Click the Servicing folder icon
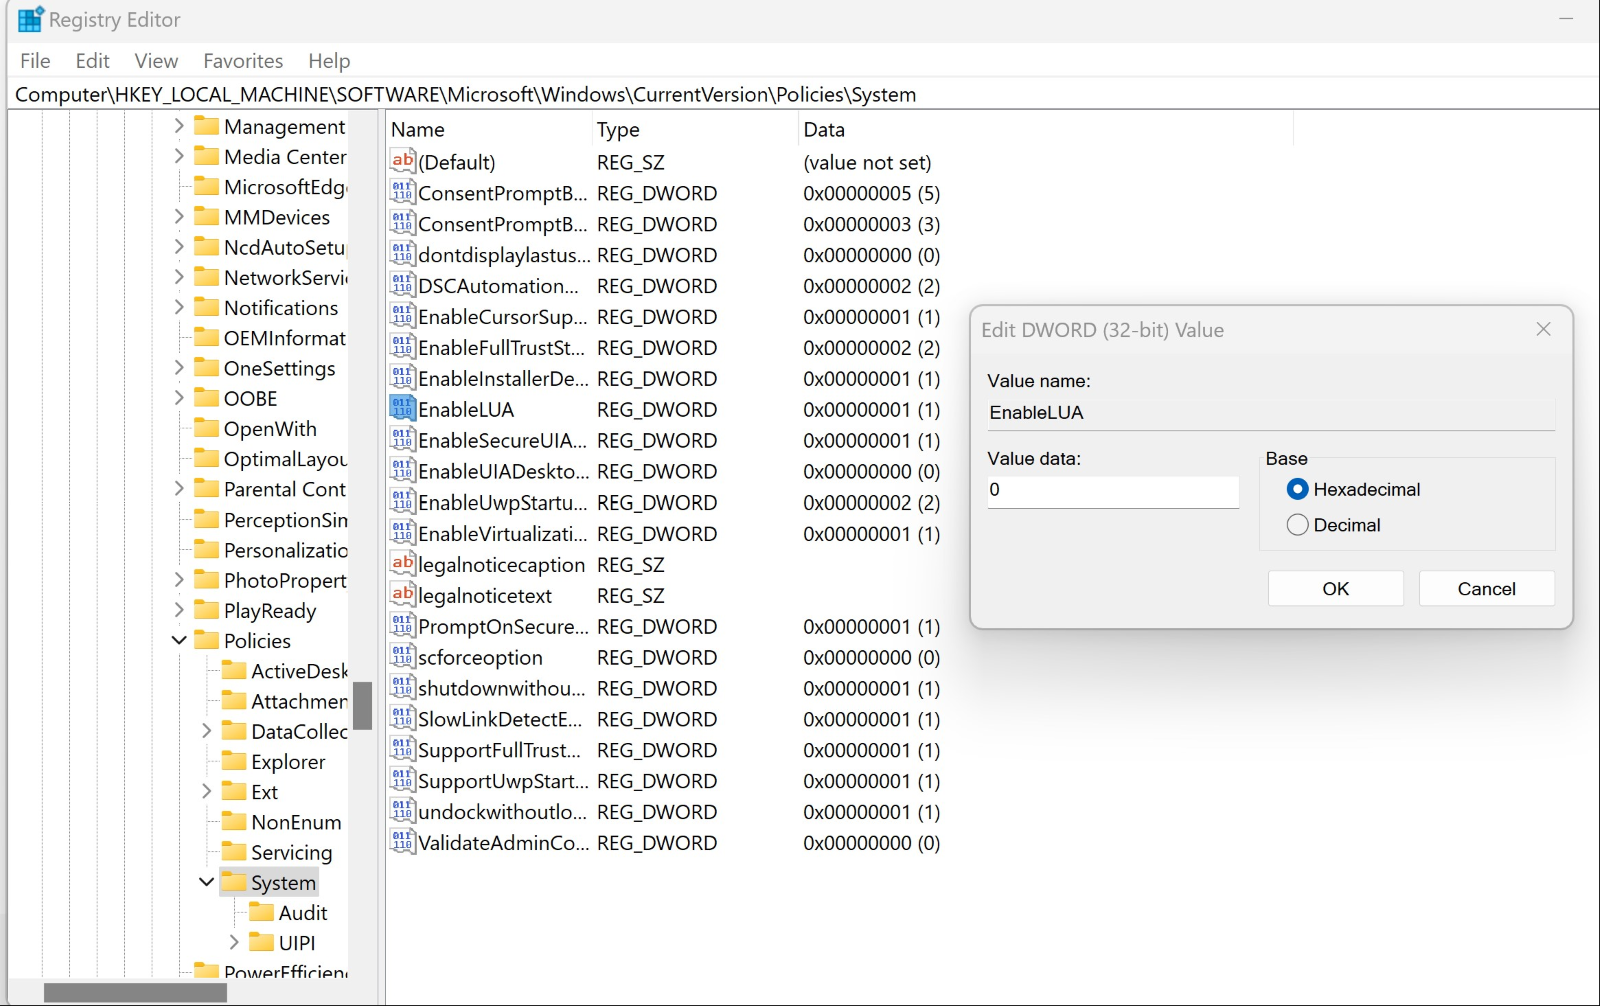Image resolution: width=1600 pixels, height=1006 pixels. [x=233, y=852]
